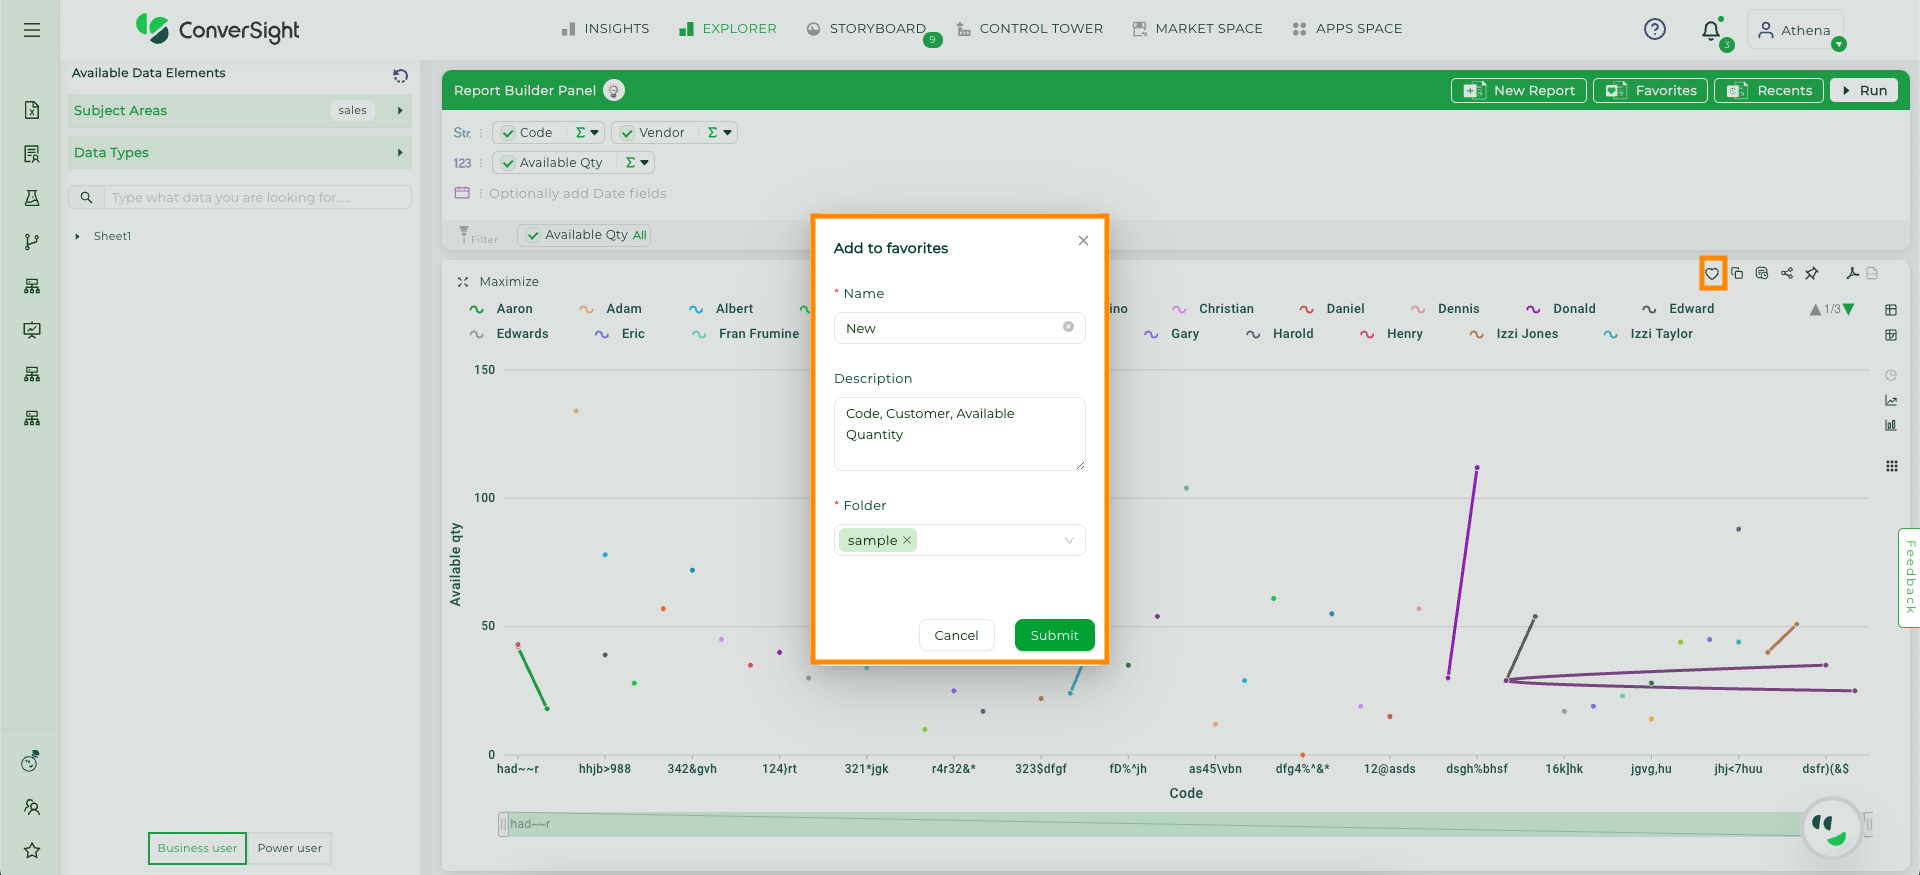The image size is (1920, 875).
Task: Expand Data Types section
Action: click(240, 153)
